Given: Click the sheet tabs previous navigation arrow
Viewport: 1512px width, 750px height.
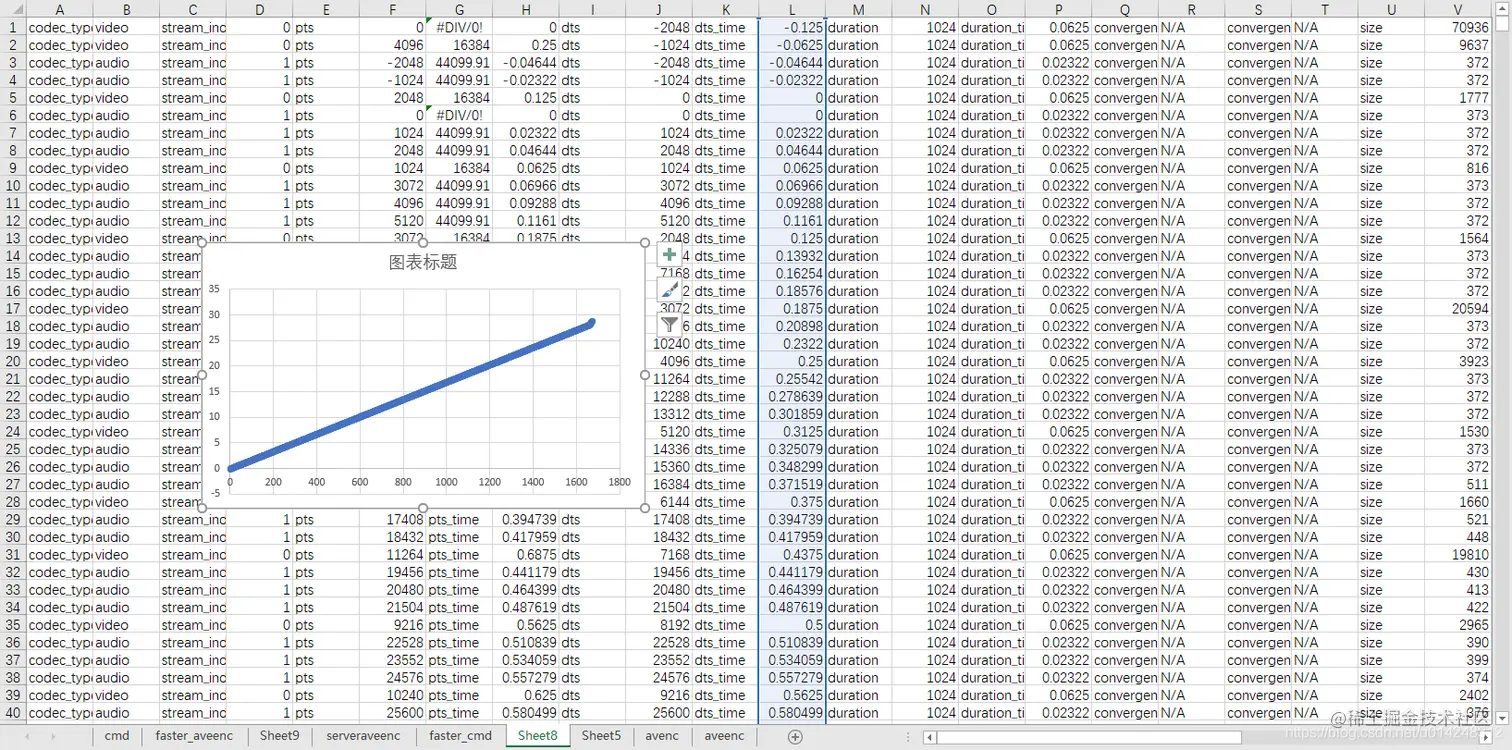Looking at the screenshot, I should pyautogui.click(x=26, y=736).
